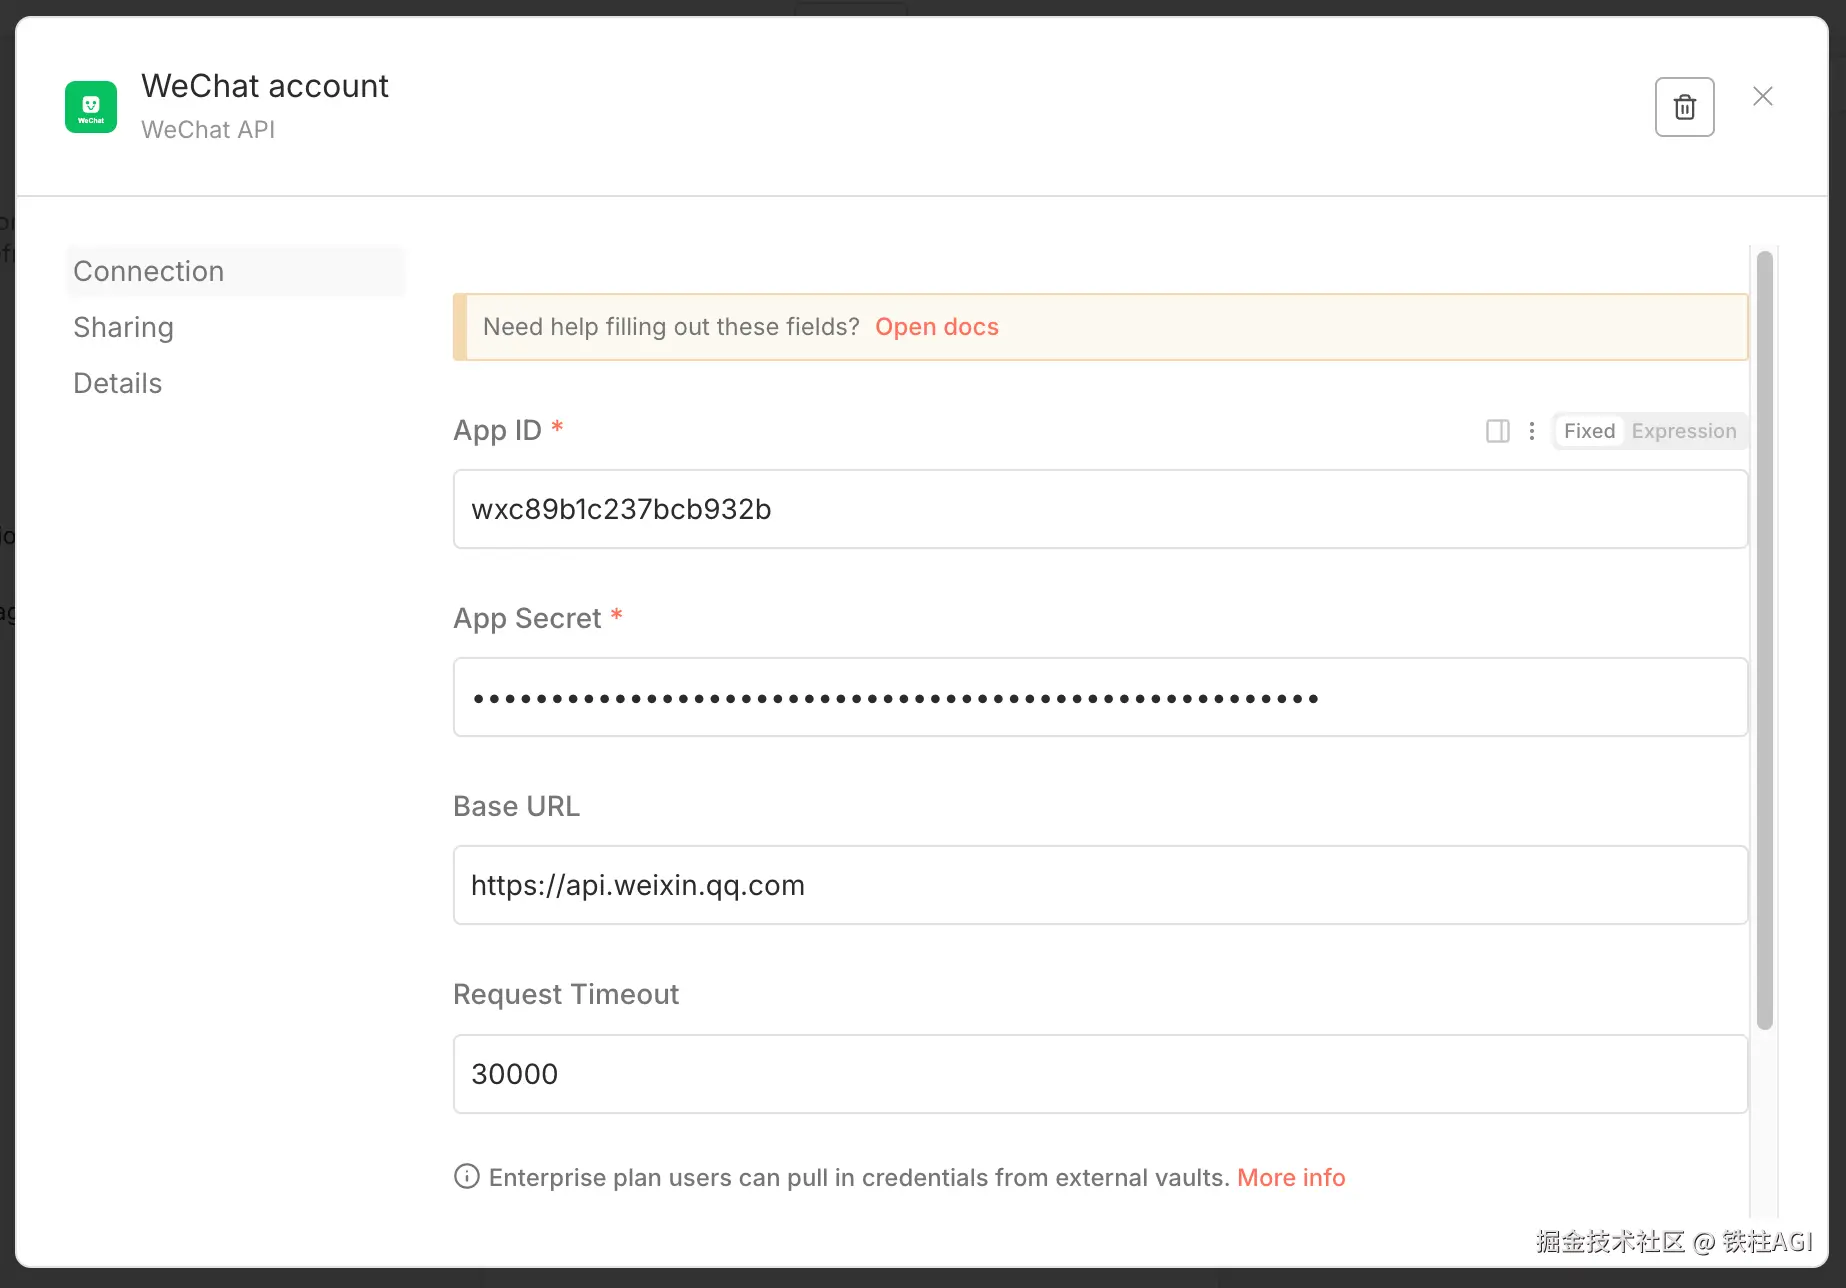
Task: Switch App ID mode to Fixed
Action: coord(1589,431)
